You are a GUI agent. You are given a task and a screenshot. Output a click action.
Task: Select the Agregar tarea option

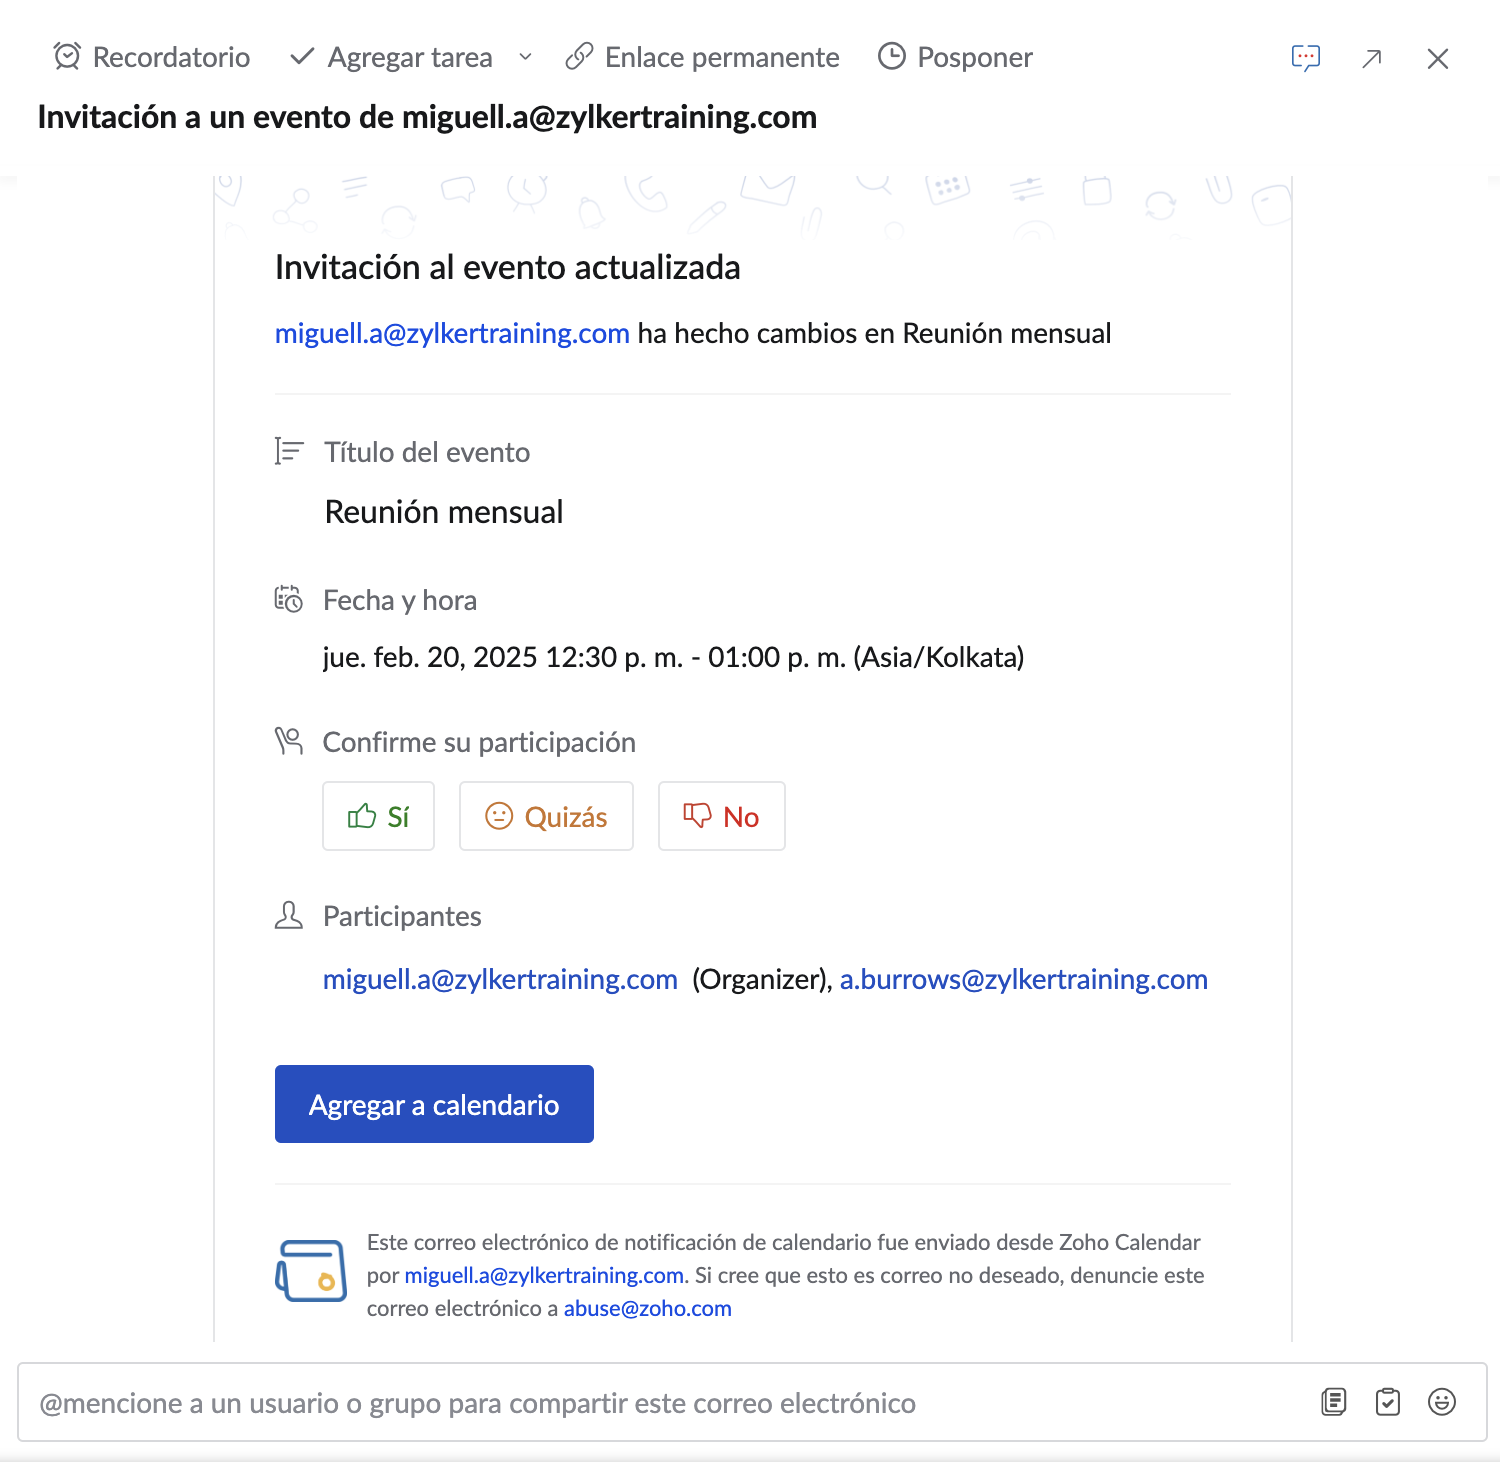(x=392, y=57)
